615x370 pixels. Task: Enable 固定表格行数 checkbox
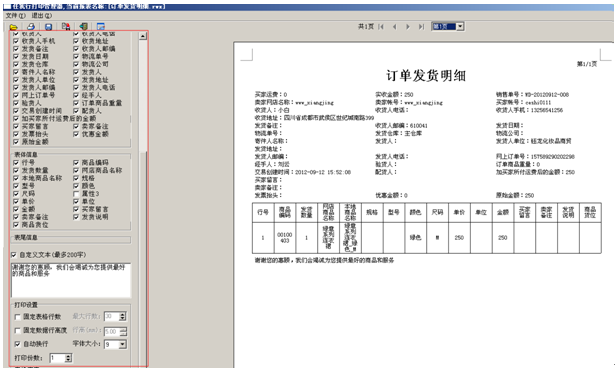(x=17, y=317)
